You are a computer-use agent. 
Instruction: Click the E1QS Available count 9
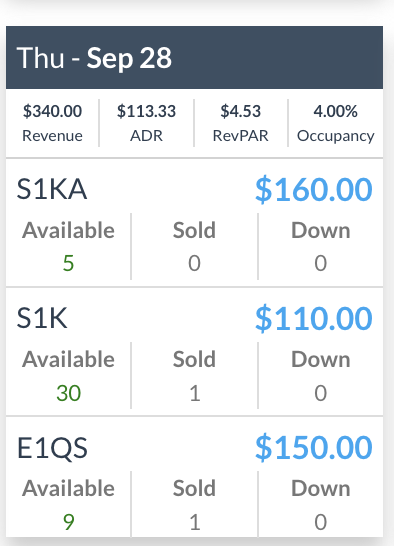68,522
